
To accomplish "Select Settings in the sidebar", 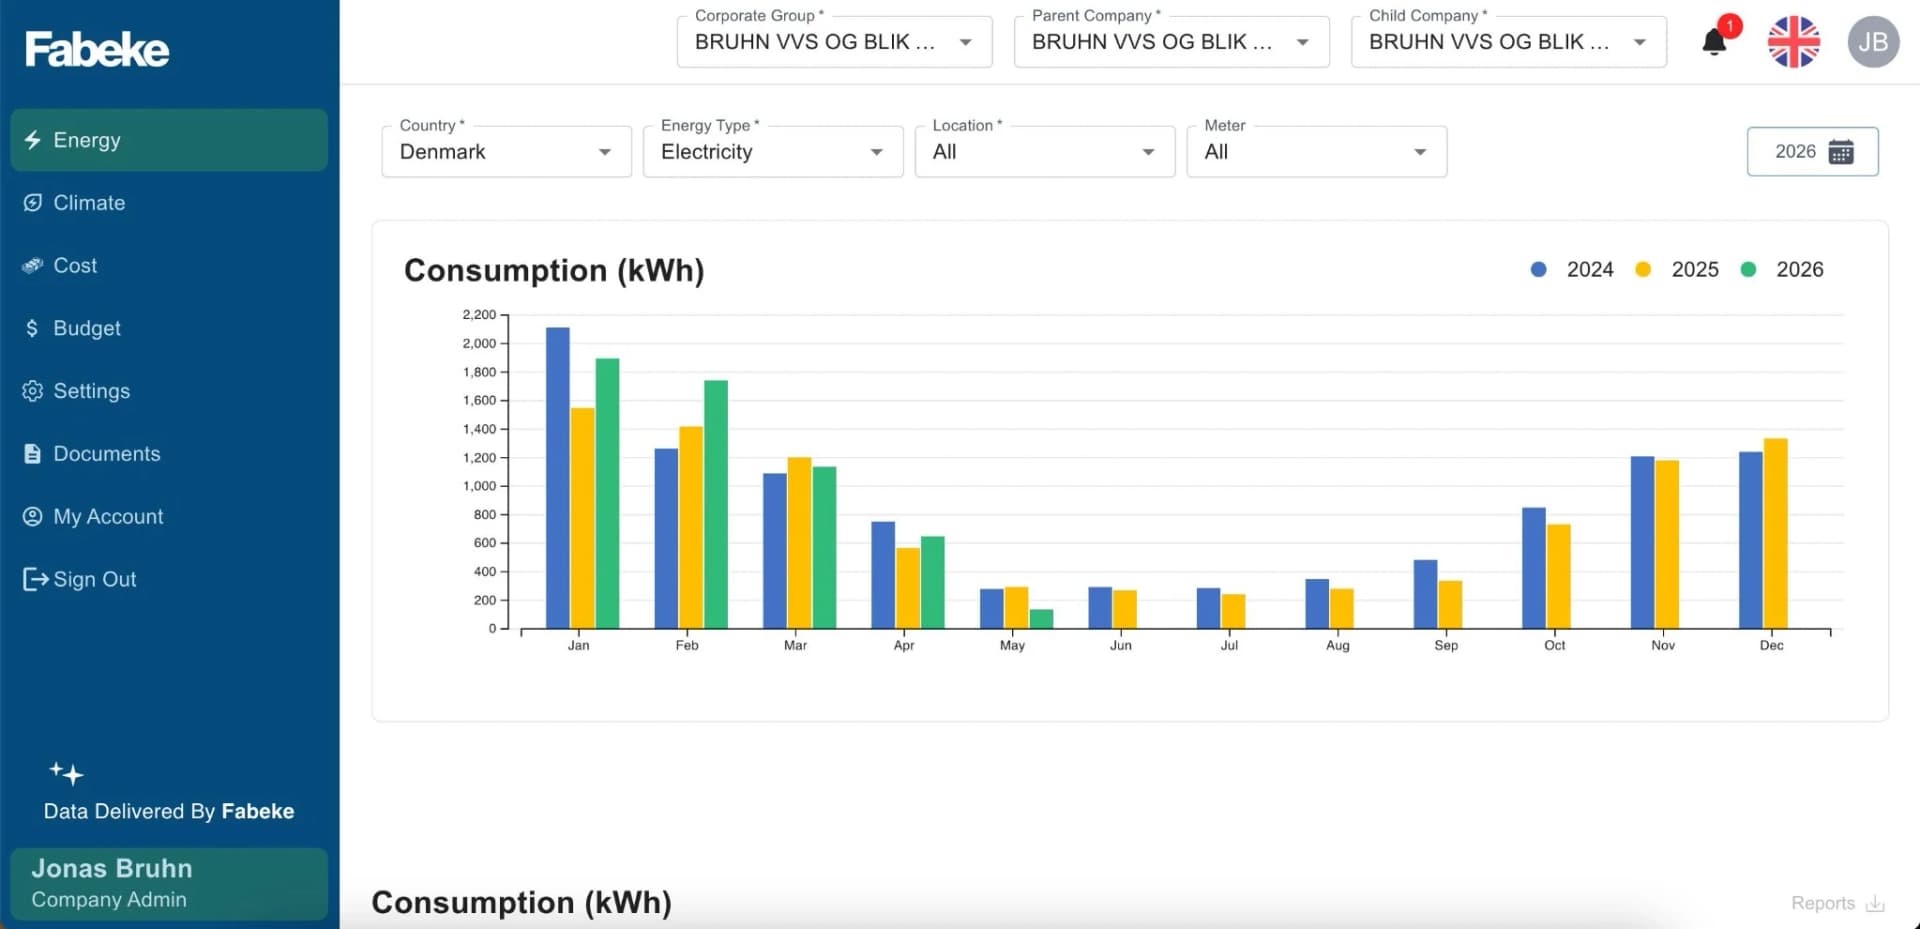I will click(x=169, y=391).
